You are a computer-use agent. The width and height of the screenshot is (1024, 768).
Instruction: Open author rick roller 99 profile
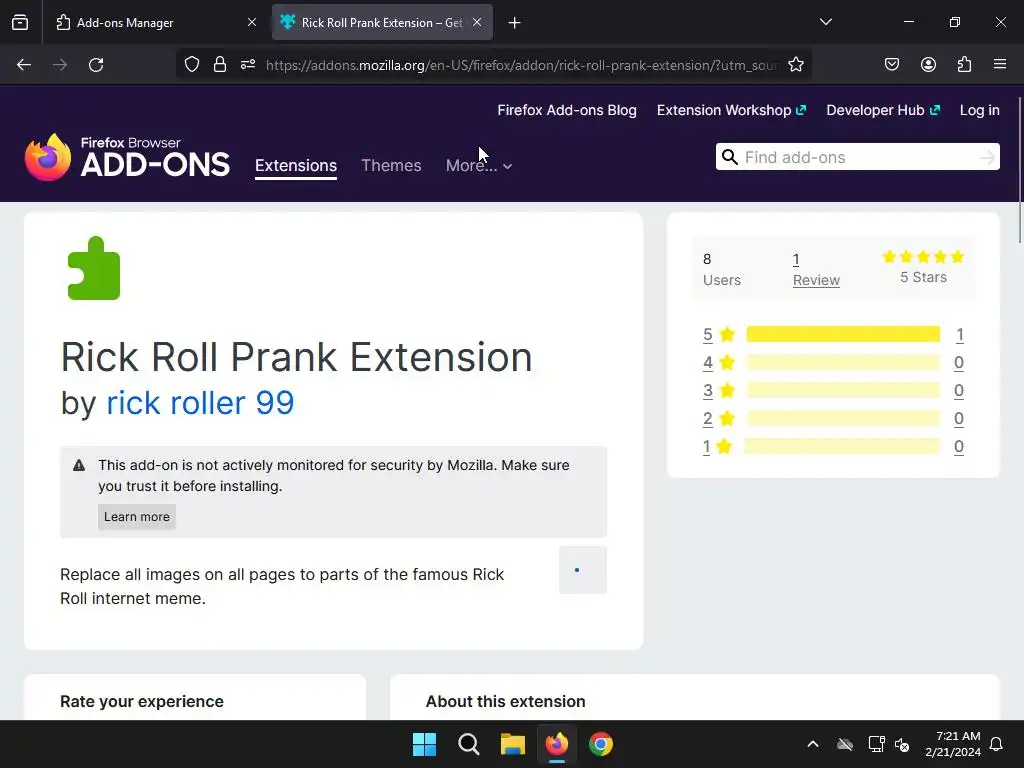point(200,402)
